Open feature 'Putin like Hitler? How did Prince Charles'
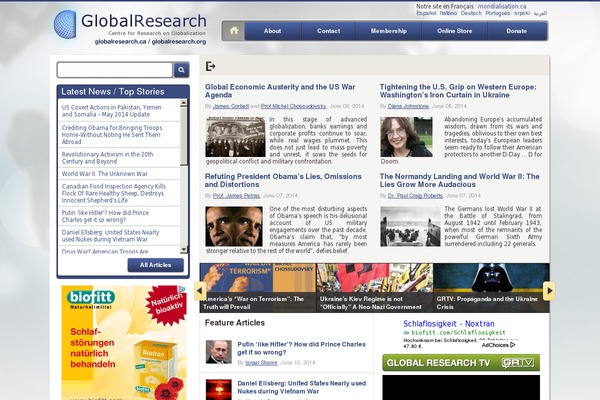 click(x=301, y=348)
